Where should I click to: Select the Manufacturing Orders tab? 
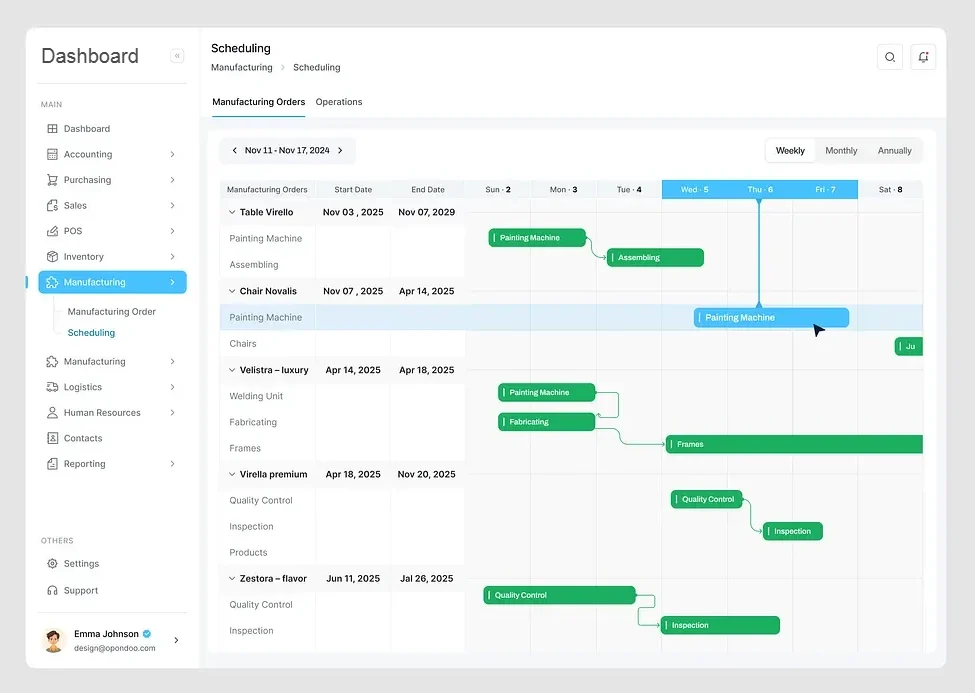click(258, 102)
